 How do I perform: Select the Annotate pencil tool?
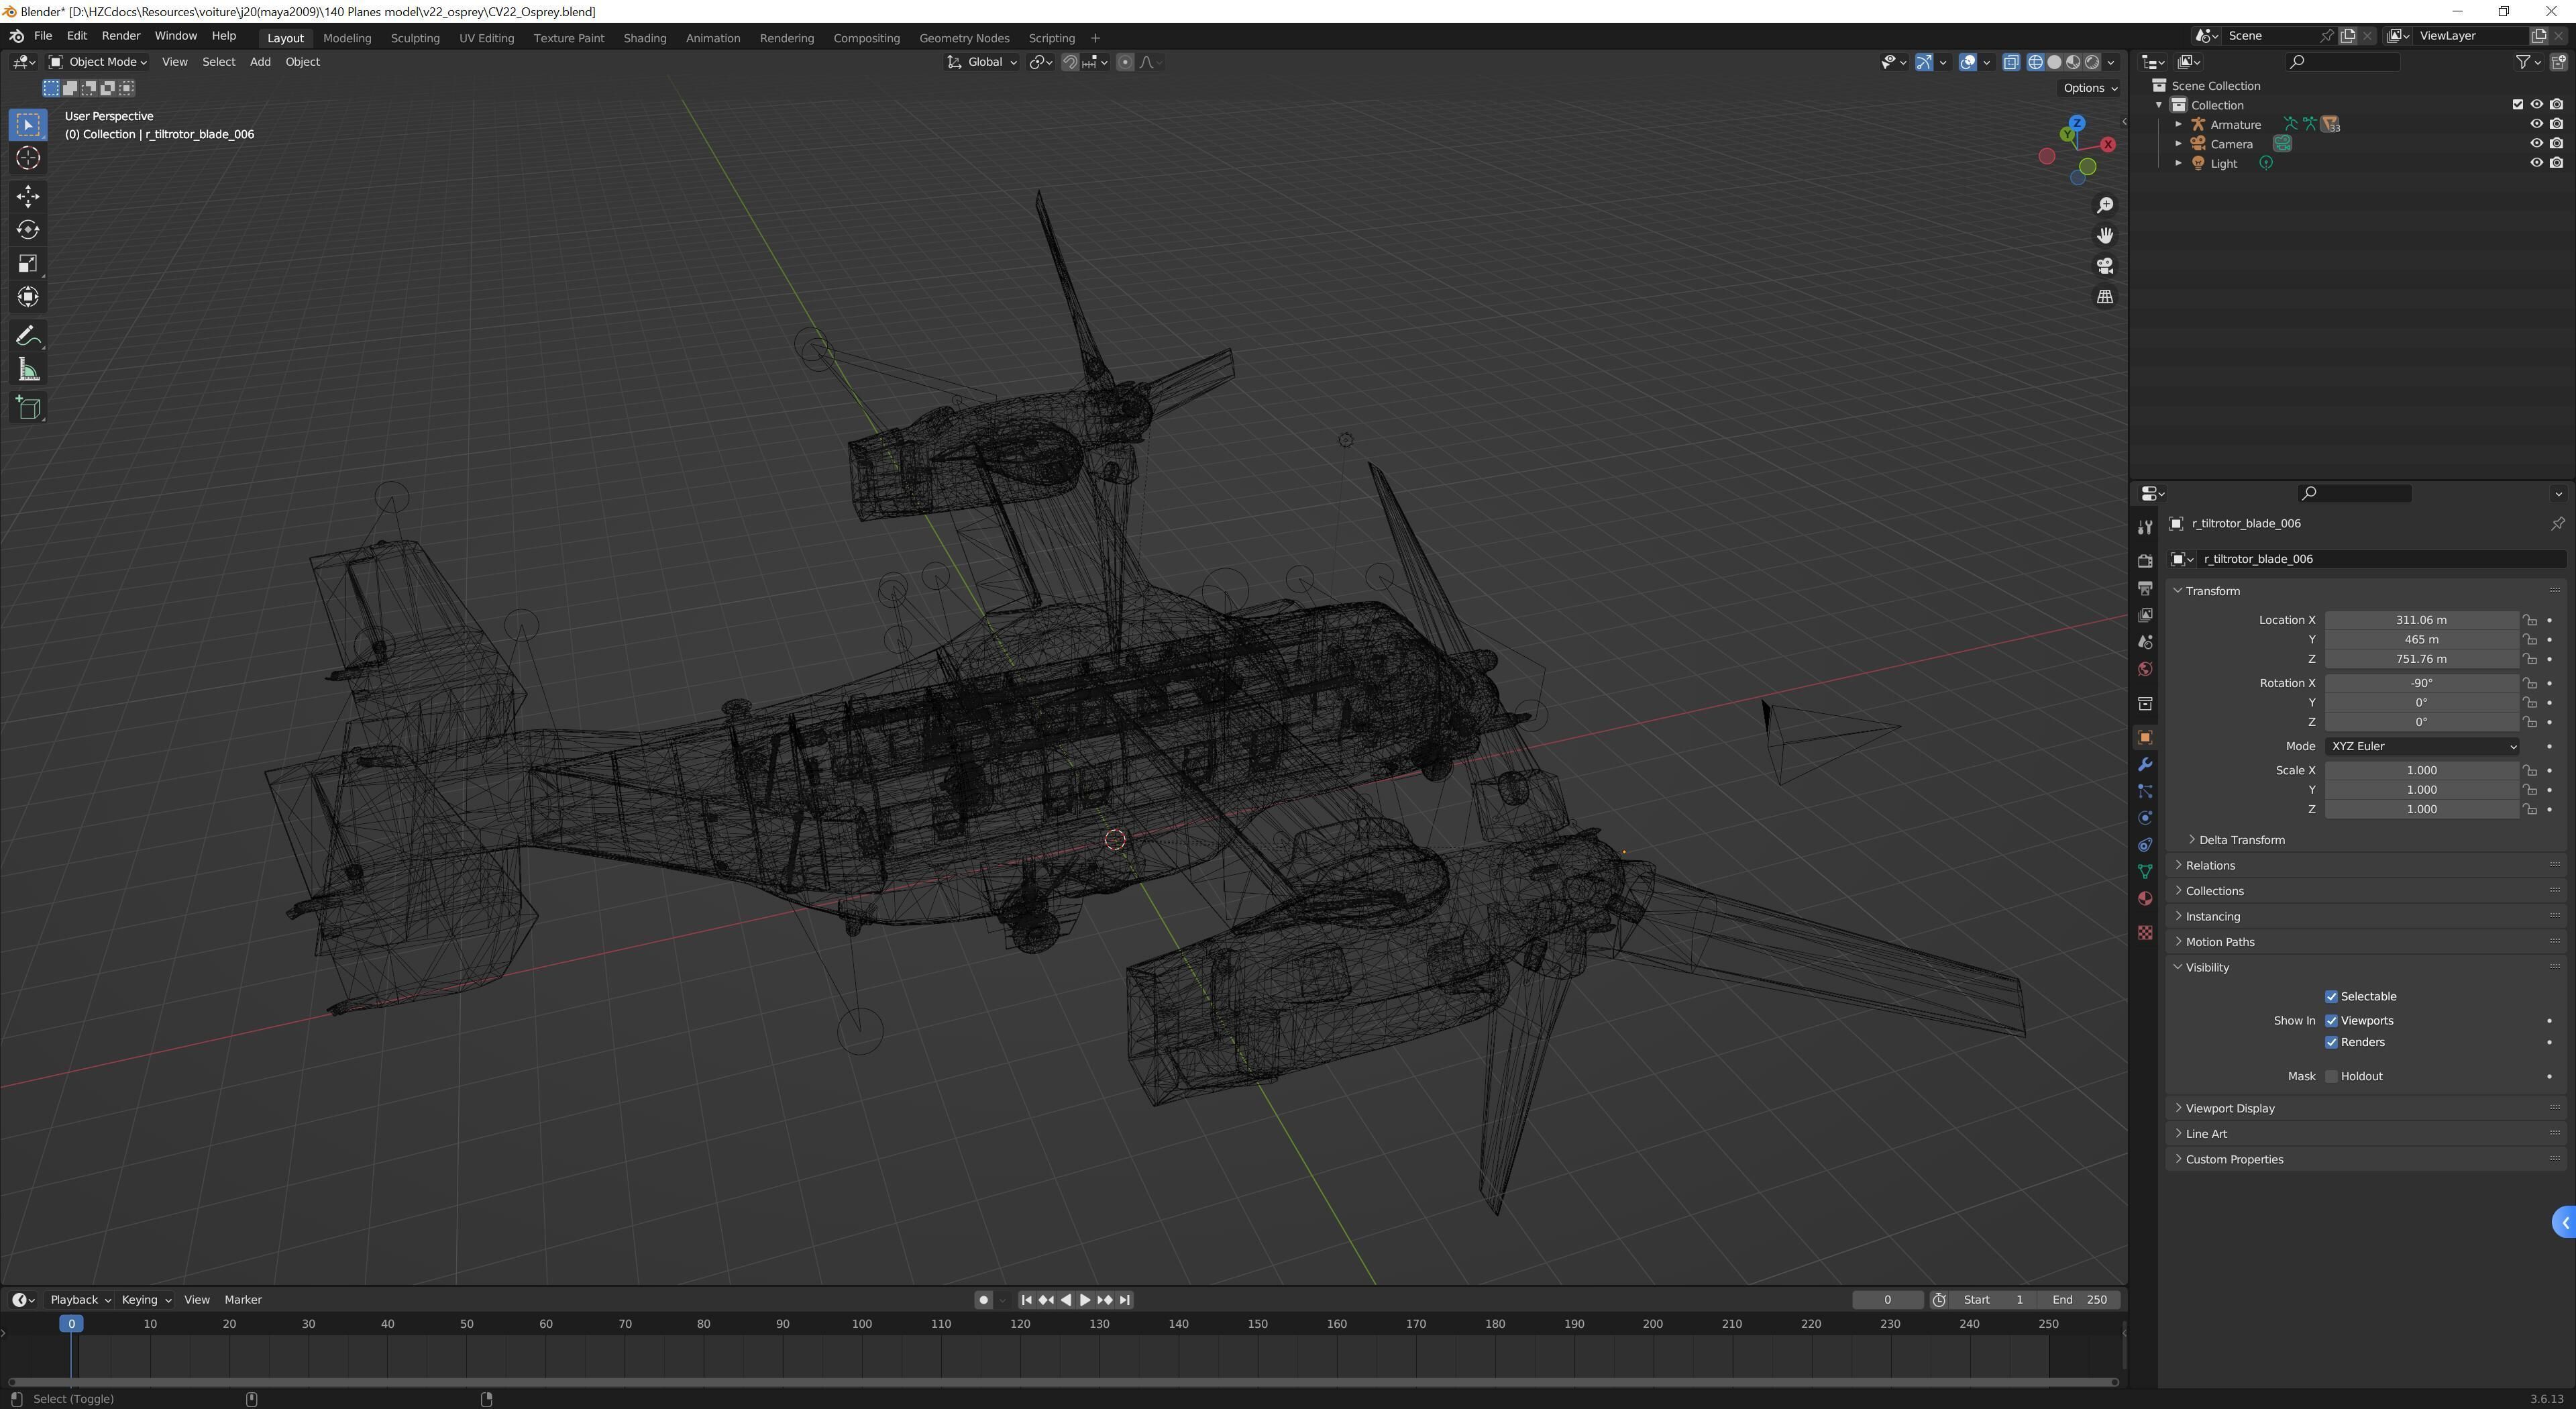point(28,336)
